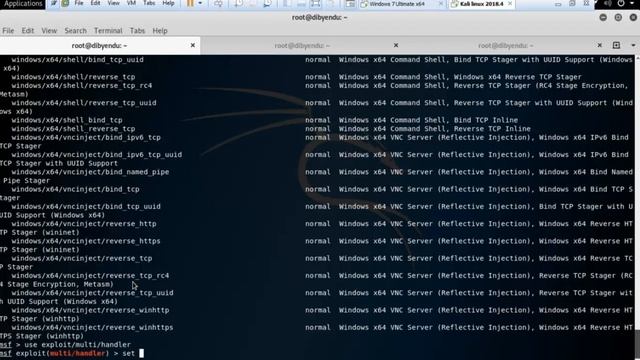Image resolution: width=640 pixels, height=360 pixels.
Task: Click the new terminal tab icon
Action: (616, 45)
